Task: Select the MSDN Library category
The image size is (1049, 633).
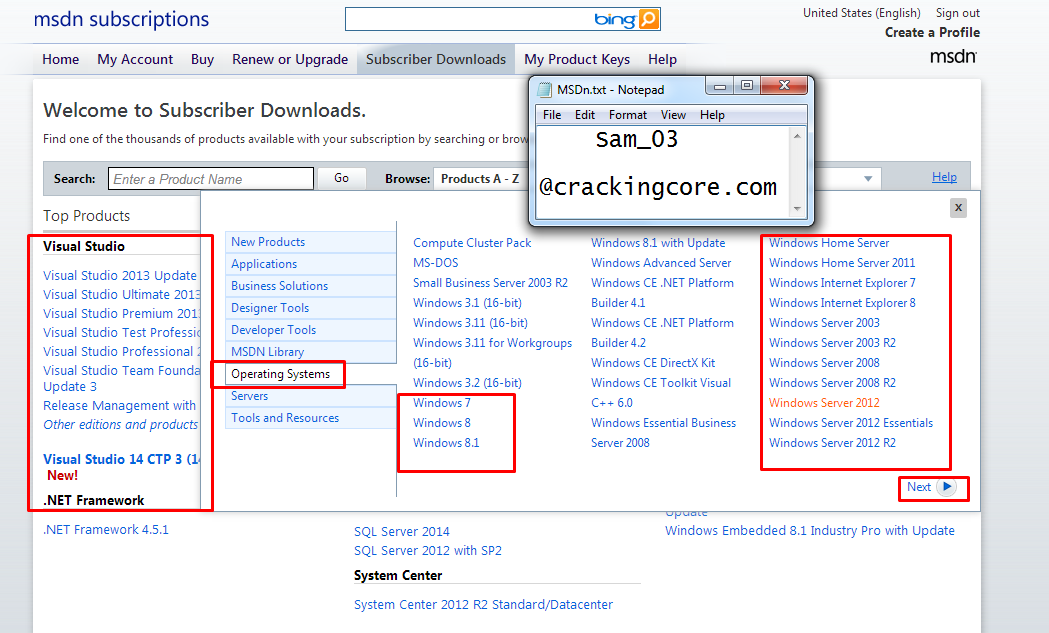Action: coord(311,352)
